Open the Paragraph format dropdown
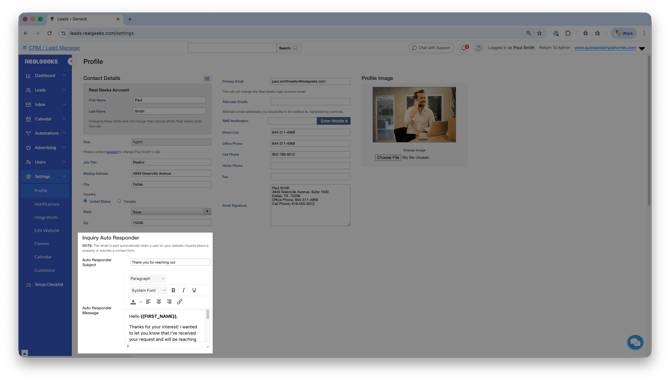Screen dimensions: 670x382 coord(147,279)
